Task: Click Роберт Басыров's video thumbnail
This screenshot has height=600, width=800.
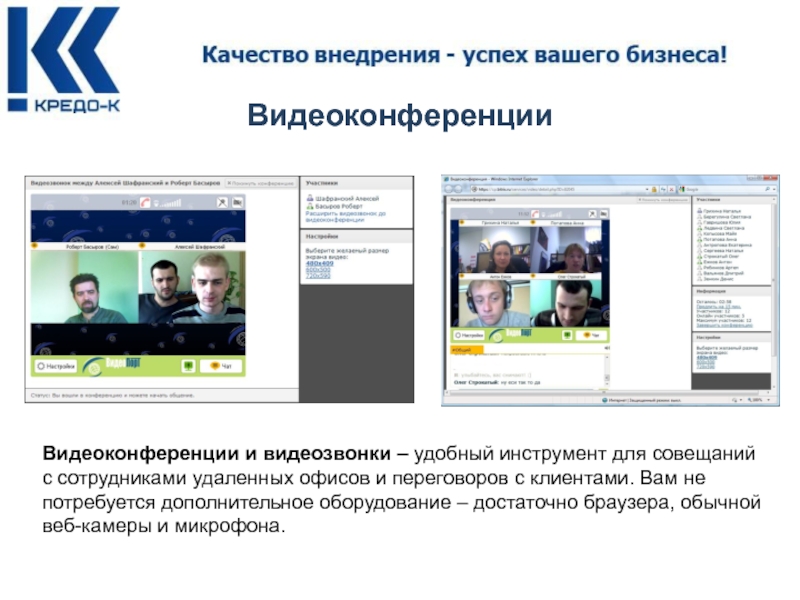Action: click(x=85, y=287)
